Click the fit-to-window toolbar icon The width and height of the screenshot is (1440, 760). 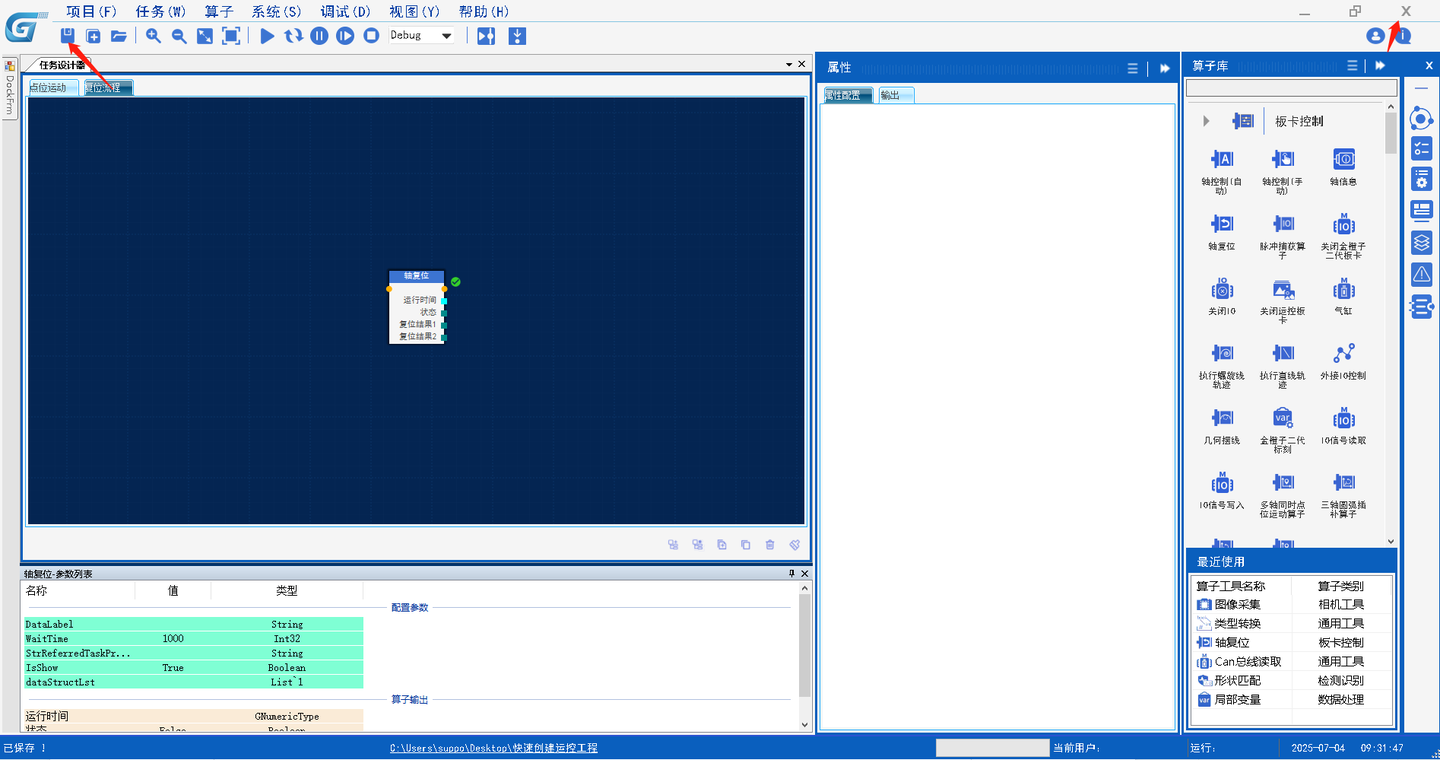pyautogui.click(x=231, y=36)
